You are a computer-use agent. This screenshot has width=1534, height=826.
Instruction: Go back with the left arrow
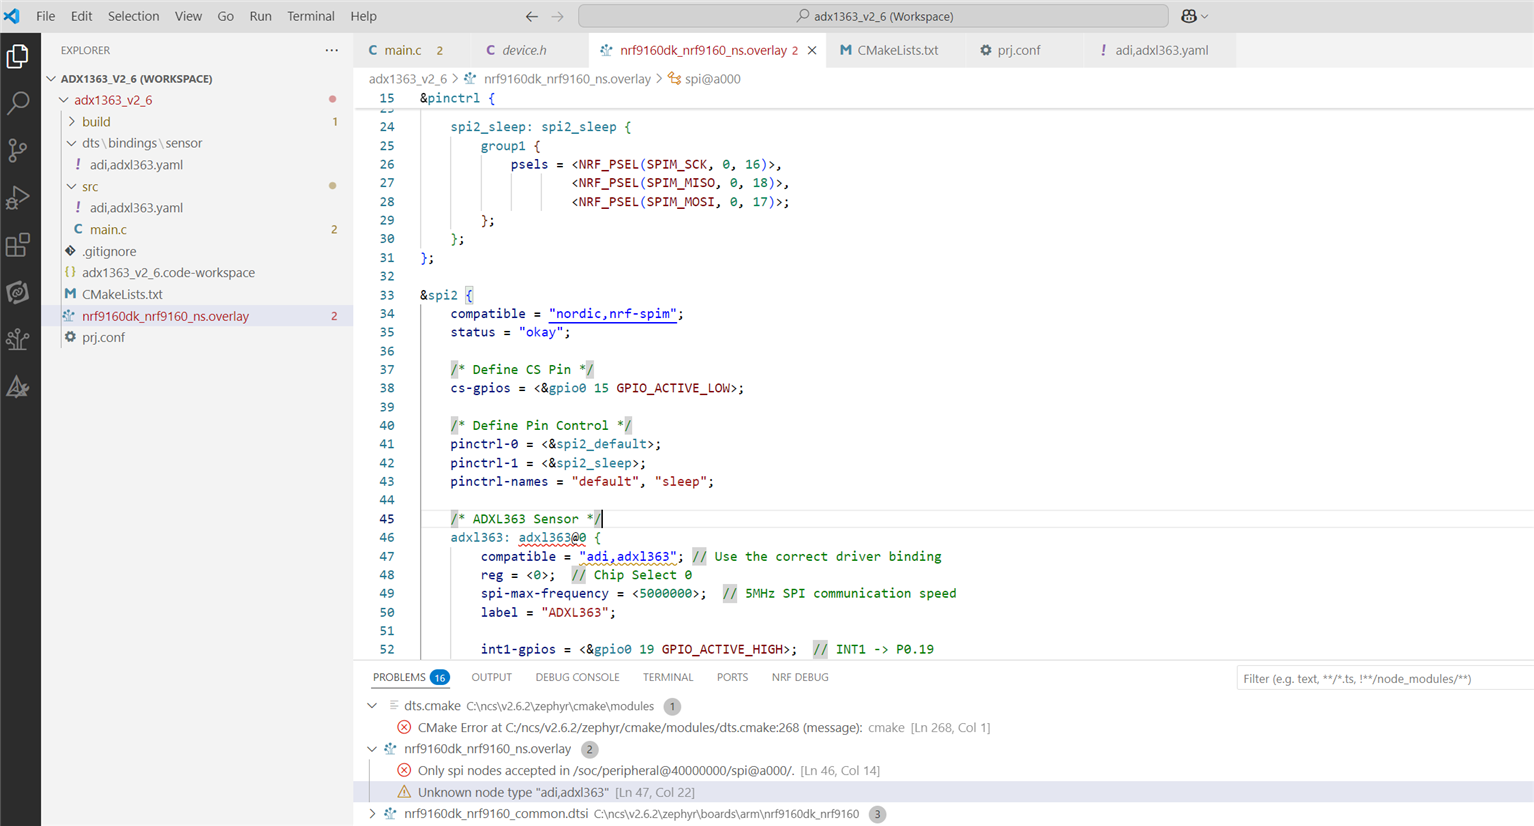pos(531,16)
